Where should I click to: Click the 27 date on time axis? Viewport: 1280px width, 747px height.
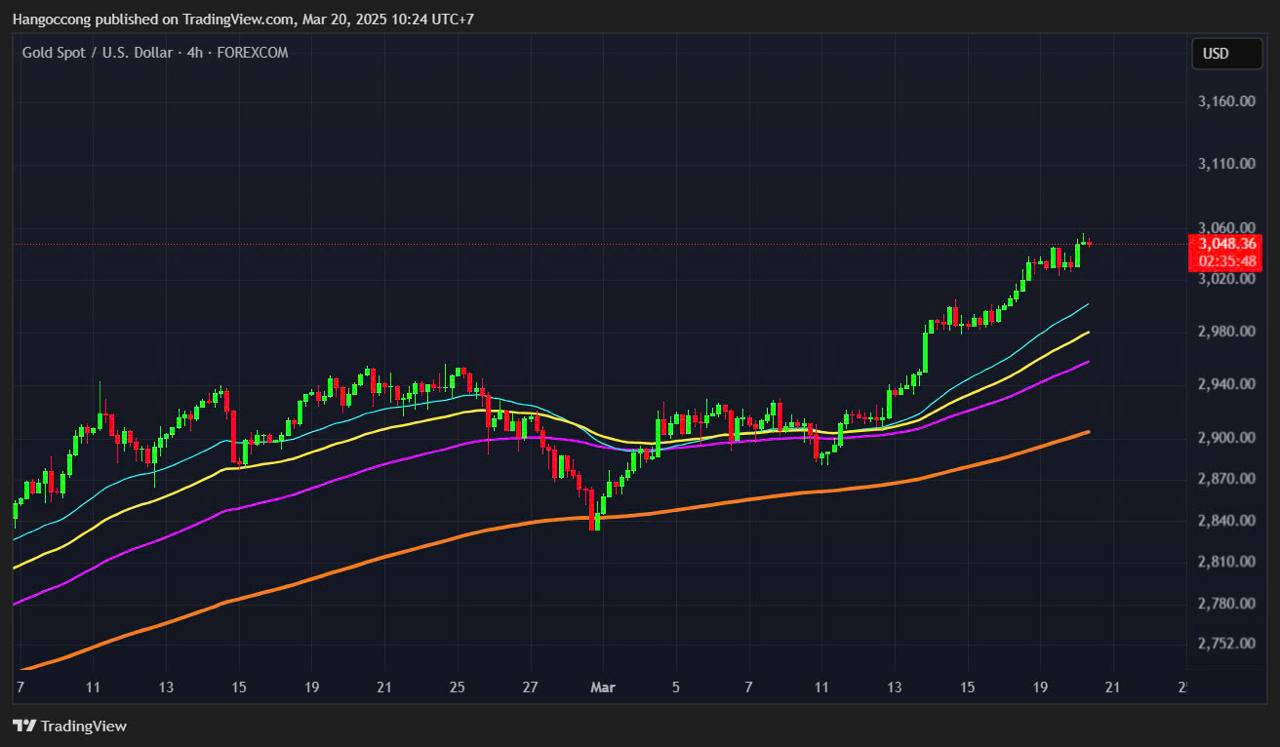pyautogui.click(x=530, y=687)
